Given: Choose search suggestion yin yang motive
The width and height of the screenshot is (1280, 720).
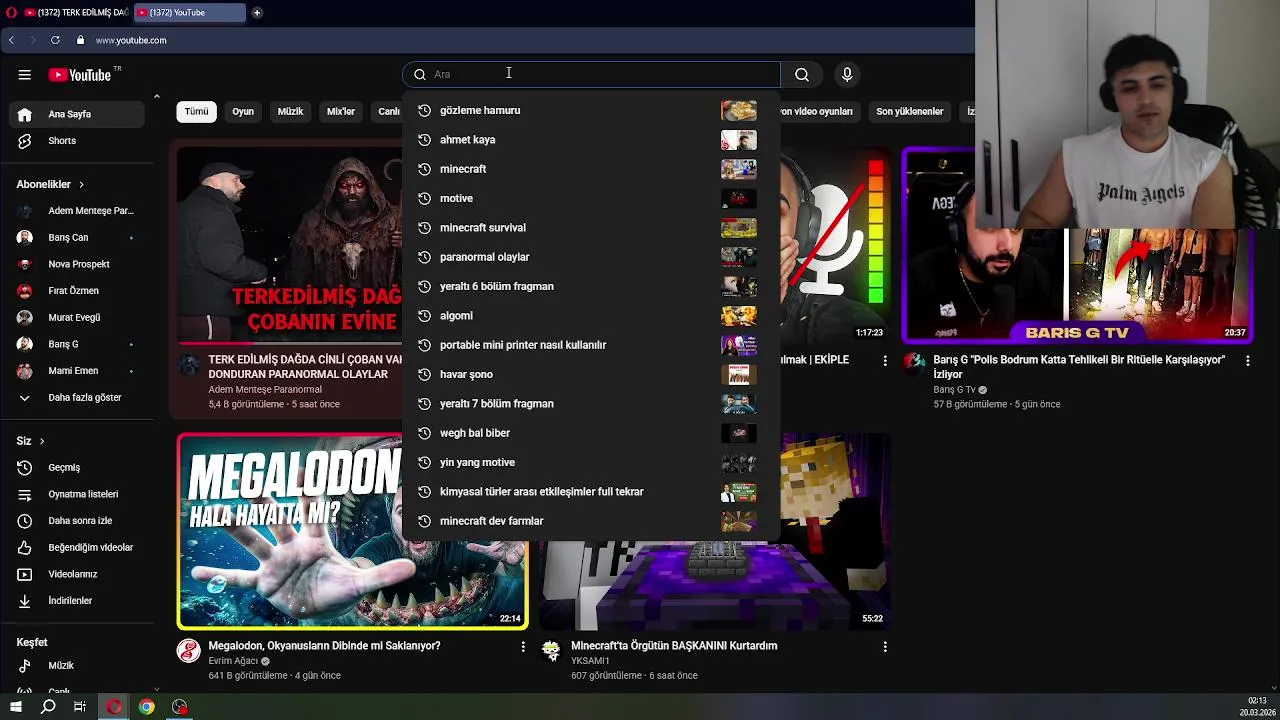Looking at the screenshot, I should click(x=591, y=462).
